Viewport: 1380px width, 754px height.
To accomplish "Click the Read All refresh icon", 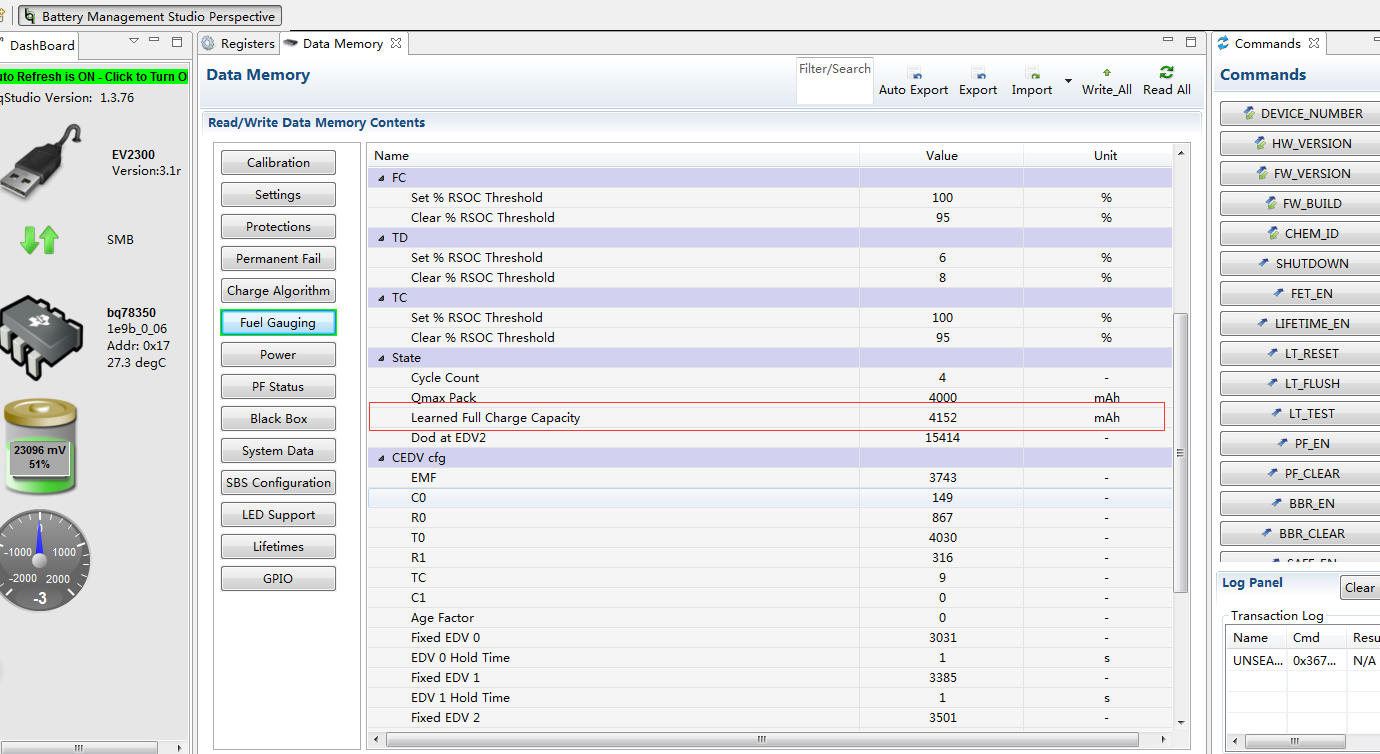I will pos(1166,73).
